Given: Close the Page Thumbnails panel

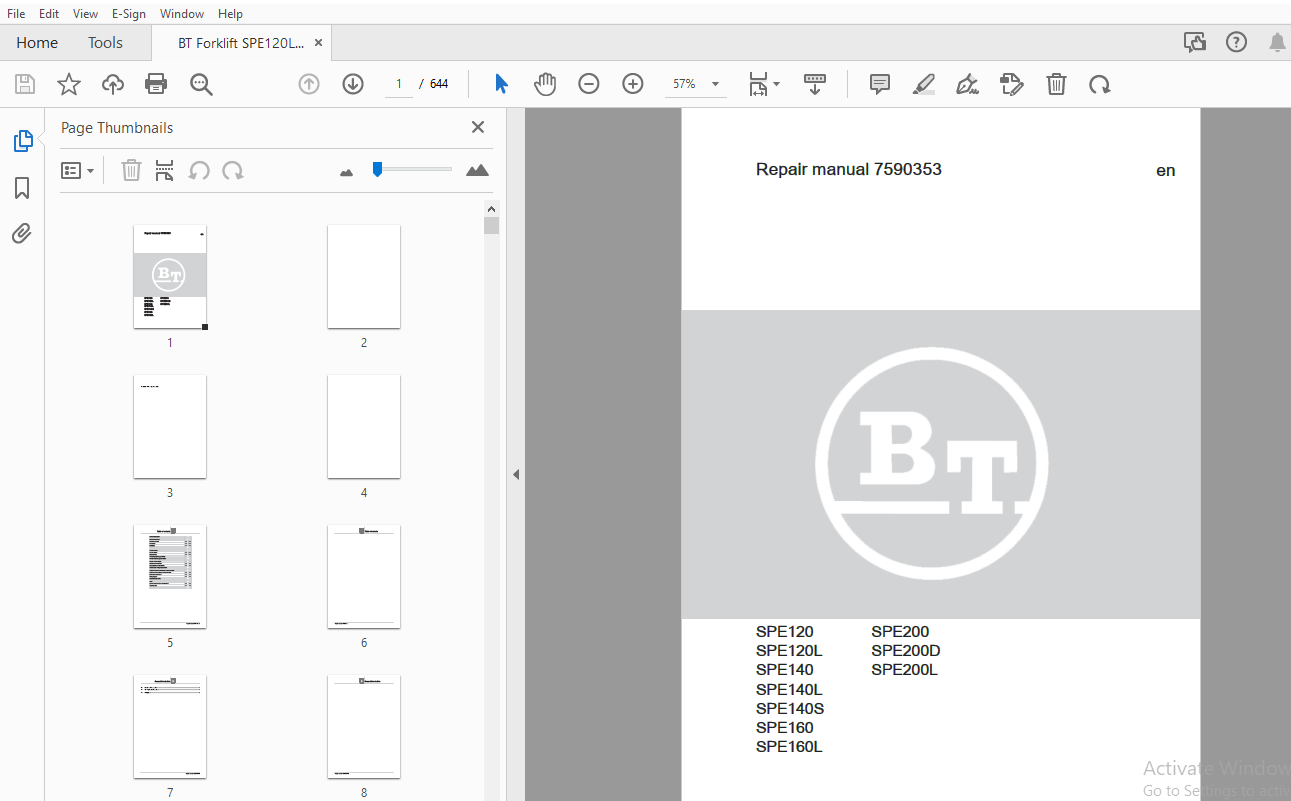Looking at the screenshot, I should click(x=478, y=127).
